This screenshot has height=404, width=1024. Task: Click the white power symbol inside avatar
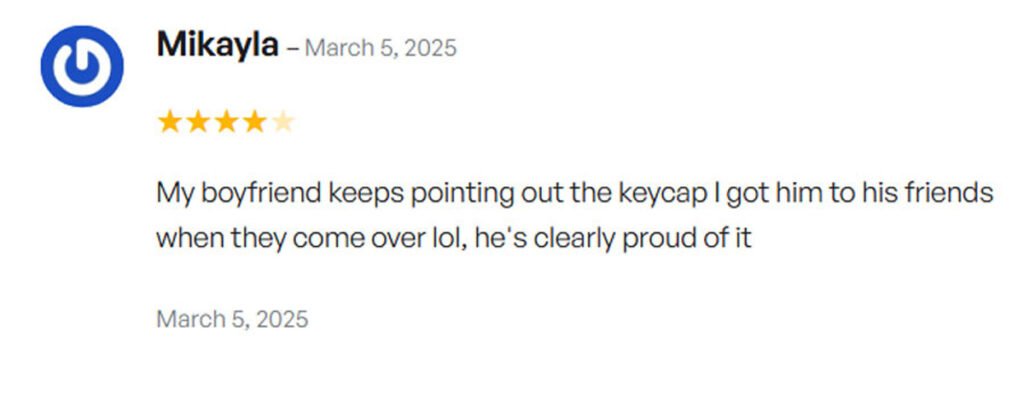click(82, 66)
